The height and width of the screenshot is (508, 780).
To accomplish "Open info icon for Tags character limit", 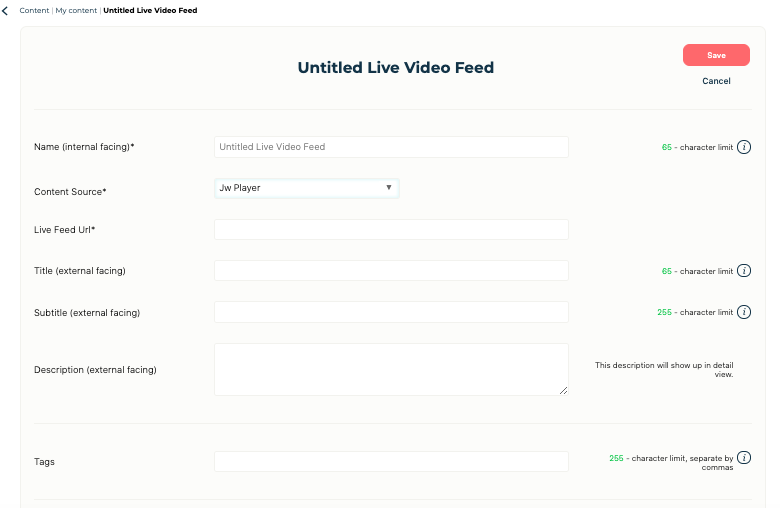I will tap(744, 458).
